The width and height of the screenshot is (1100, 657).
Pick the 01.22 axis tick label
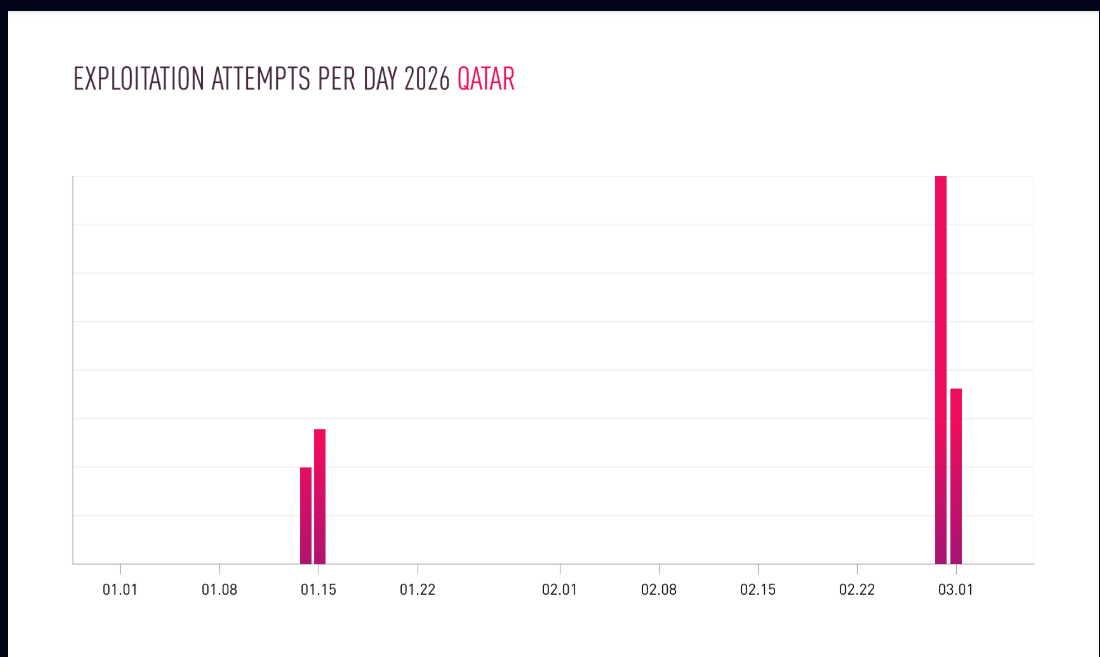[x=417, y=590]
